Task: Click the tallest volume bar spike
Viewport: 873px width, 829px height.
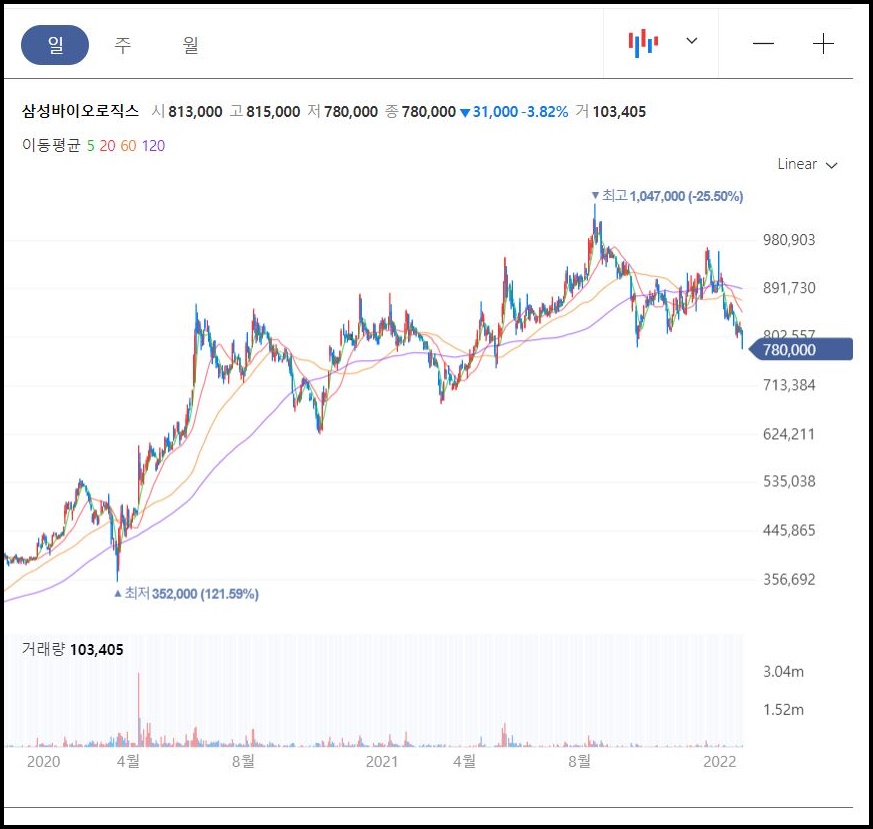Action: 139,709
